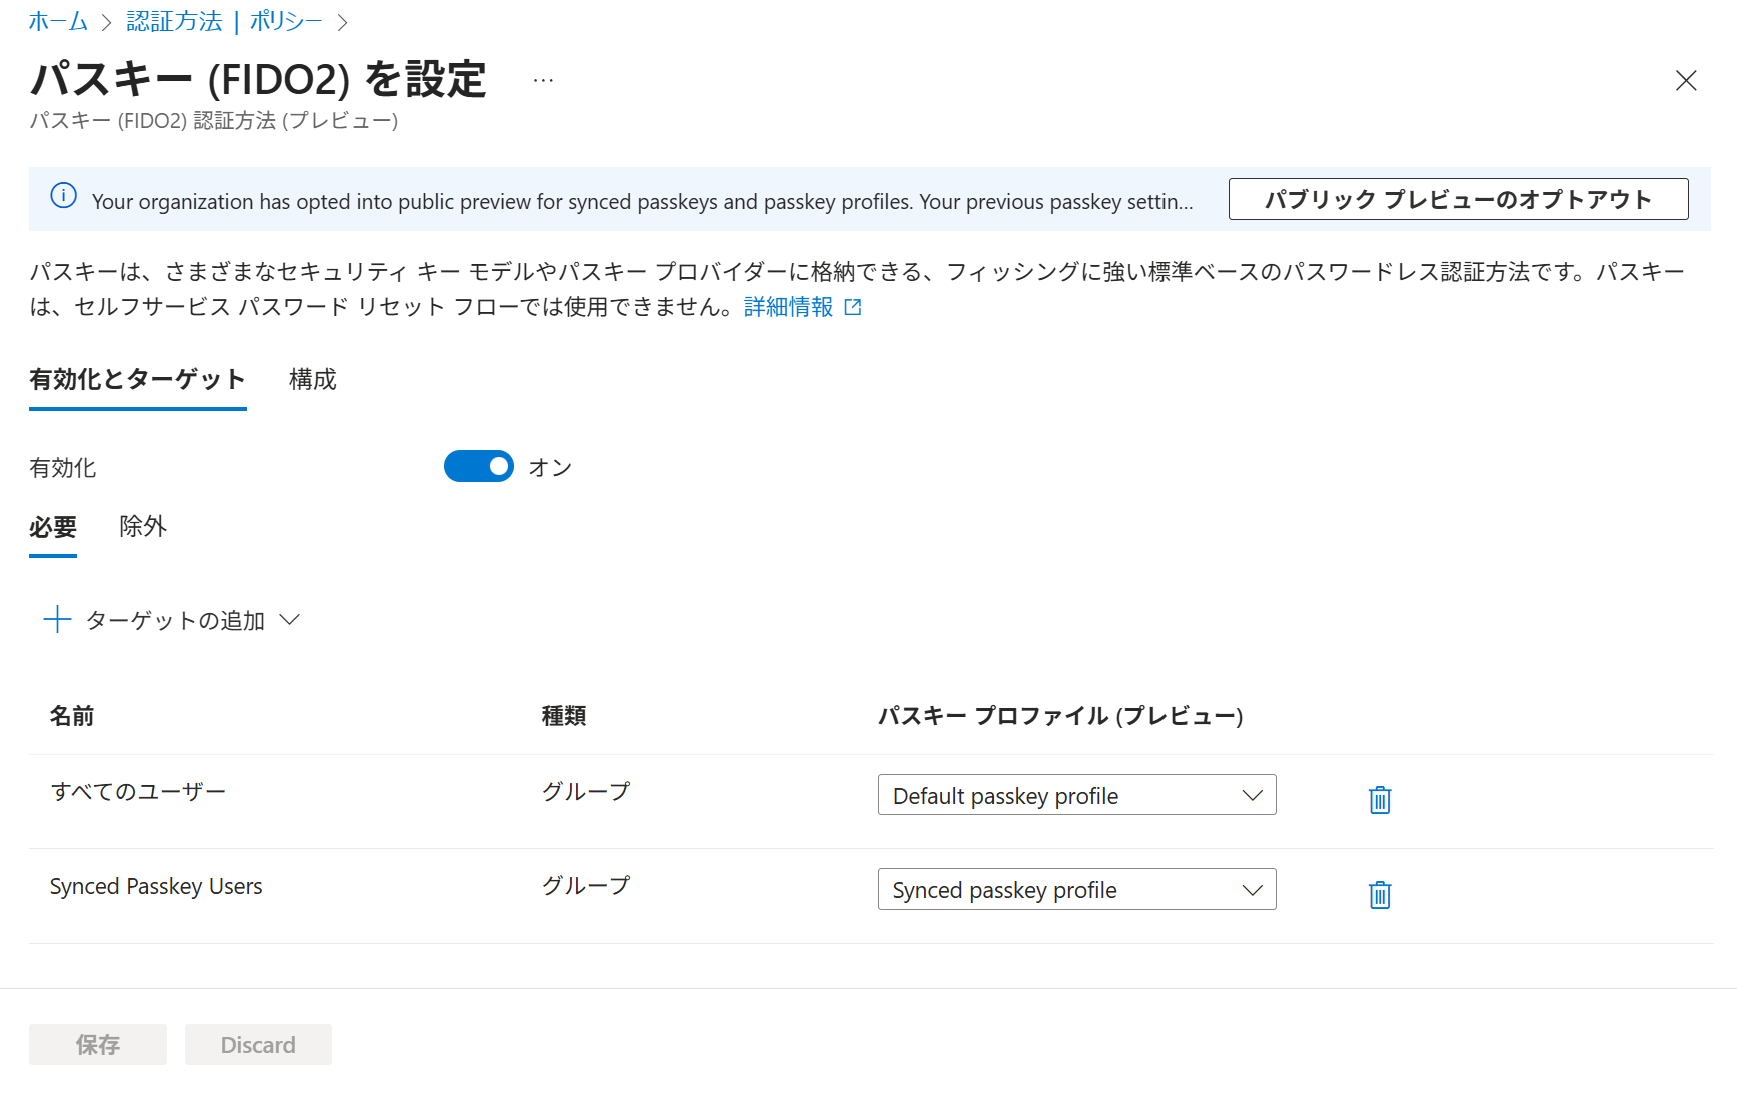
Task: Click グループ in the すべてのユーザー row
Action: coord(586,791)
